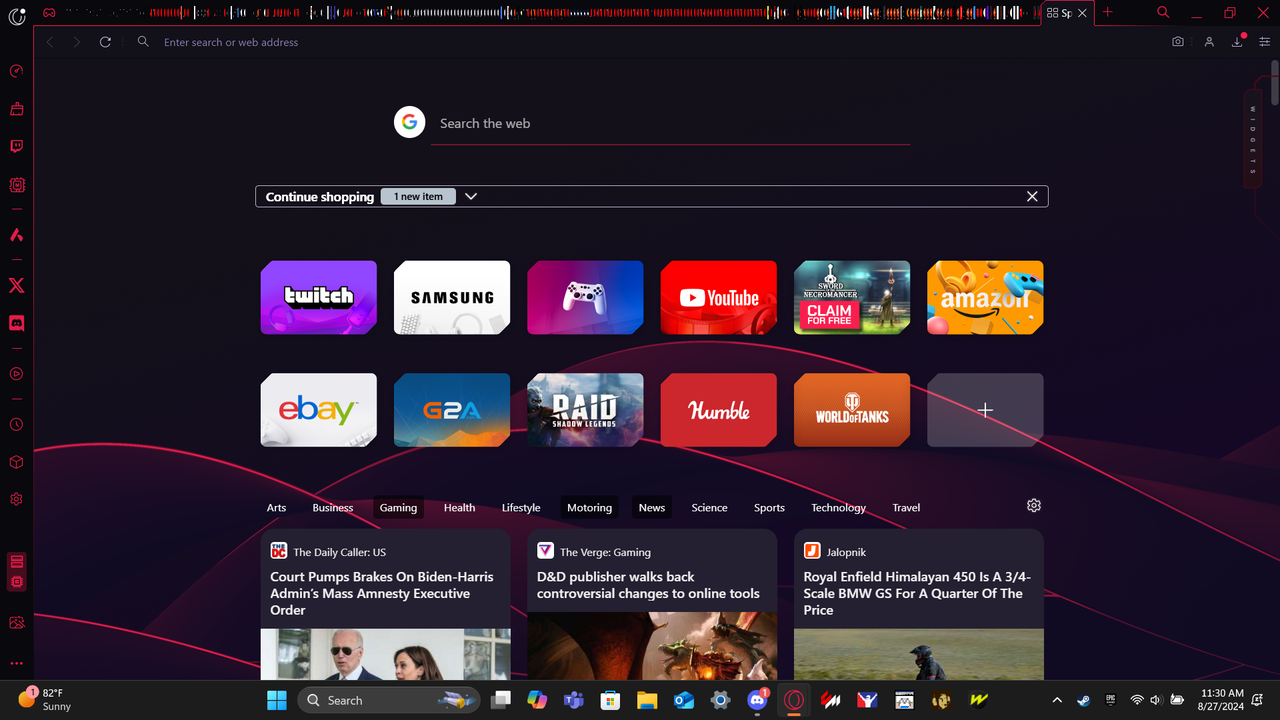Open Downloads from the toolbar
The image size is (1280, 720).
point(1237,41)
